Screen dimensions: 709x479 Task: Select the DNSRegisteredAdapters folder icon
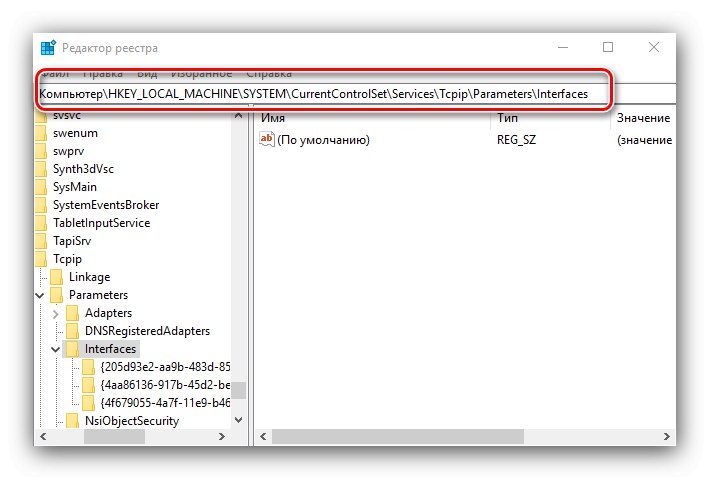tap(72, 331)
